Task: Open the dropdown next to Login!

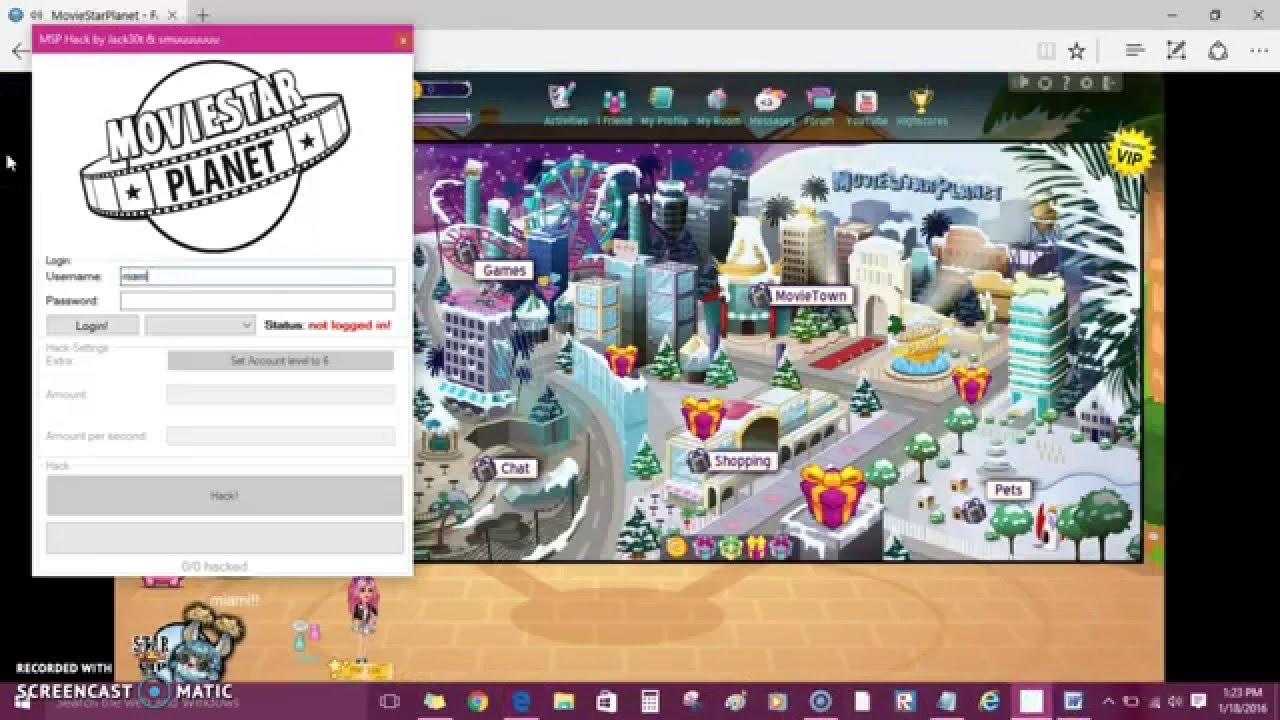Action: click(x=200, y=325)
